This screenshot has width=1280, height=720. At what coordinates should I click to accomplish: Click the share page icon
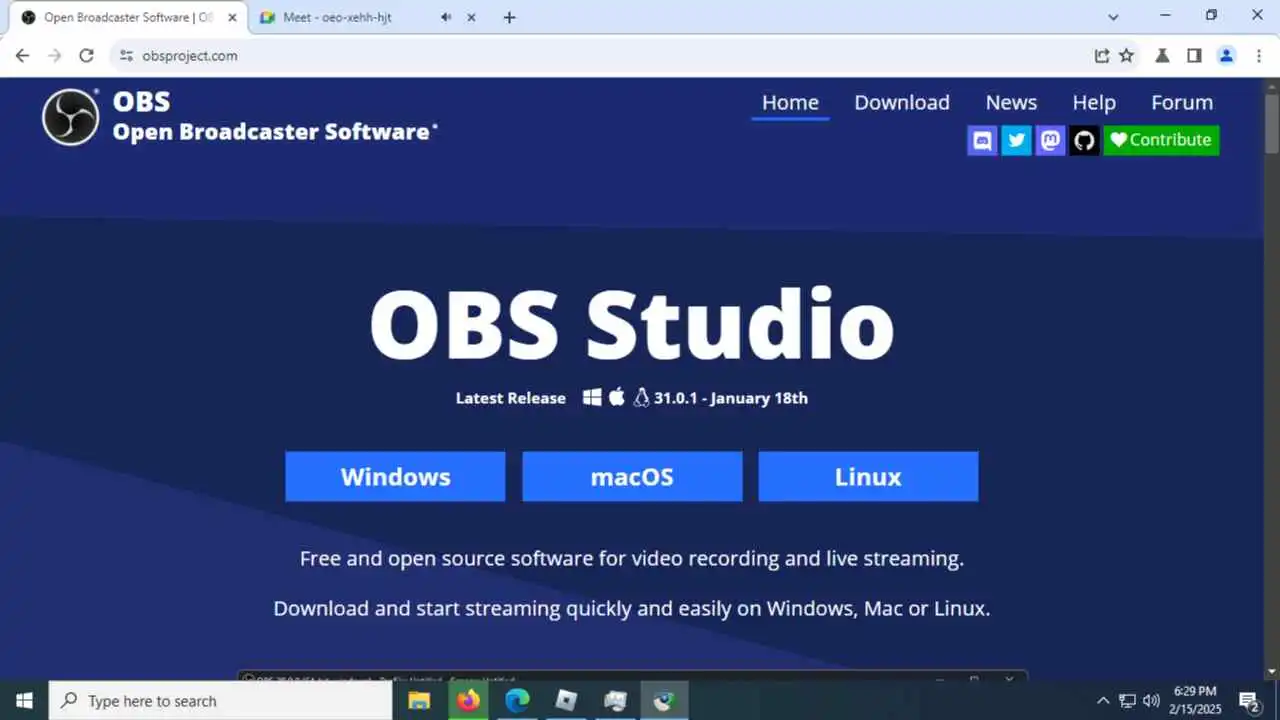pos(1101,56)
